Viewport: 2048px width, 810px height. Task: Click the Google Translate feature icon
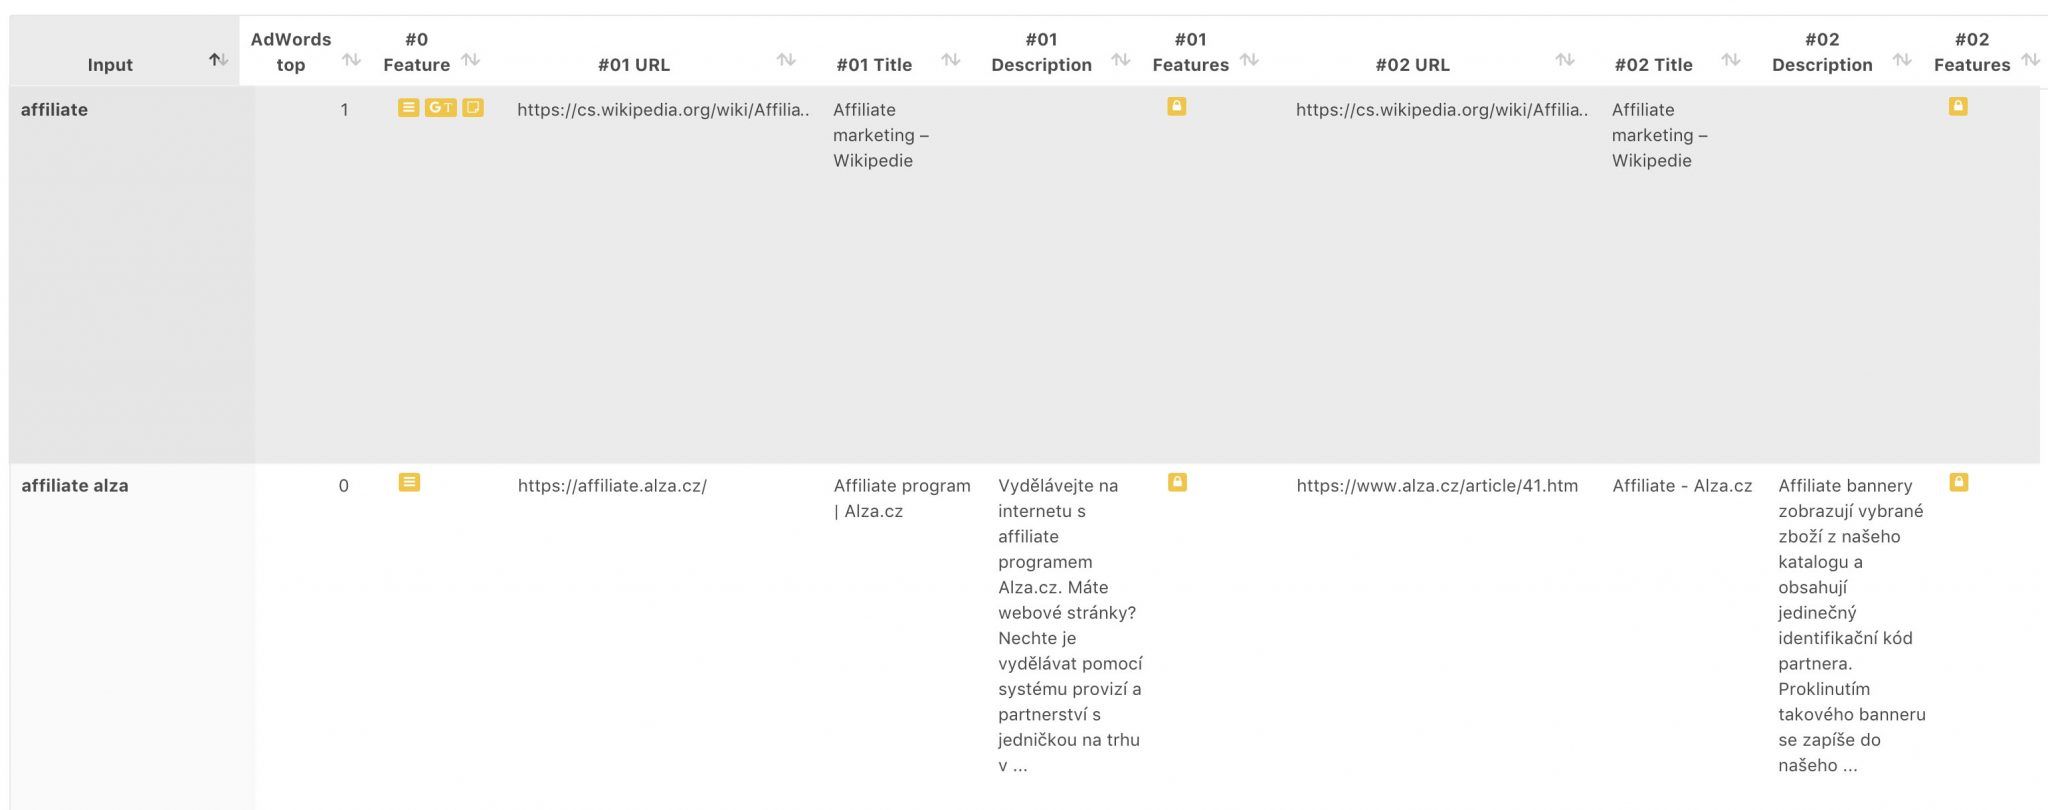(x=440, y=107)
